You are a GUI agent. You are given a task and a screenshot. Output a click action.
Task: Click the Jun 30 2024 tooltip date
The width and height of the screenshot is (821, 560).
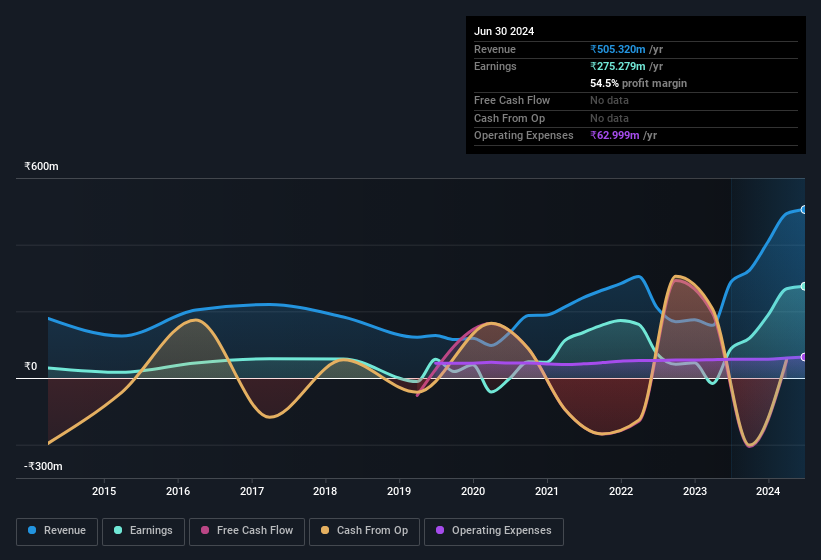pos(504,31)
